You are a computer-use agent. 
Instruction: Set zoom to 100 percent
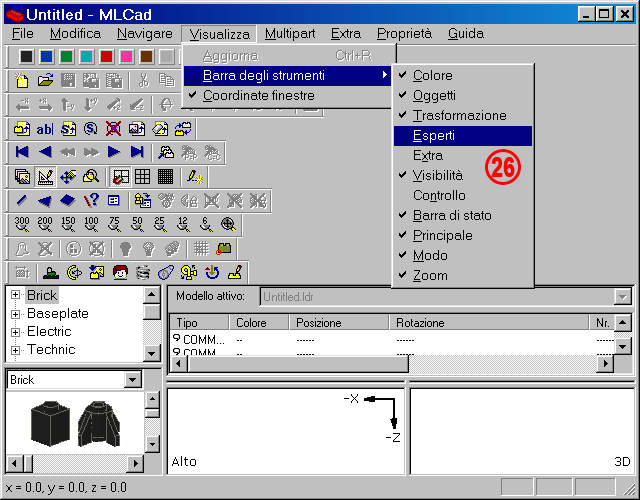pos(91,224)
